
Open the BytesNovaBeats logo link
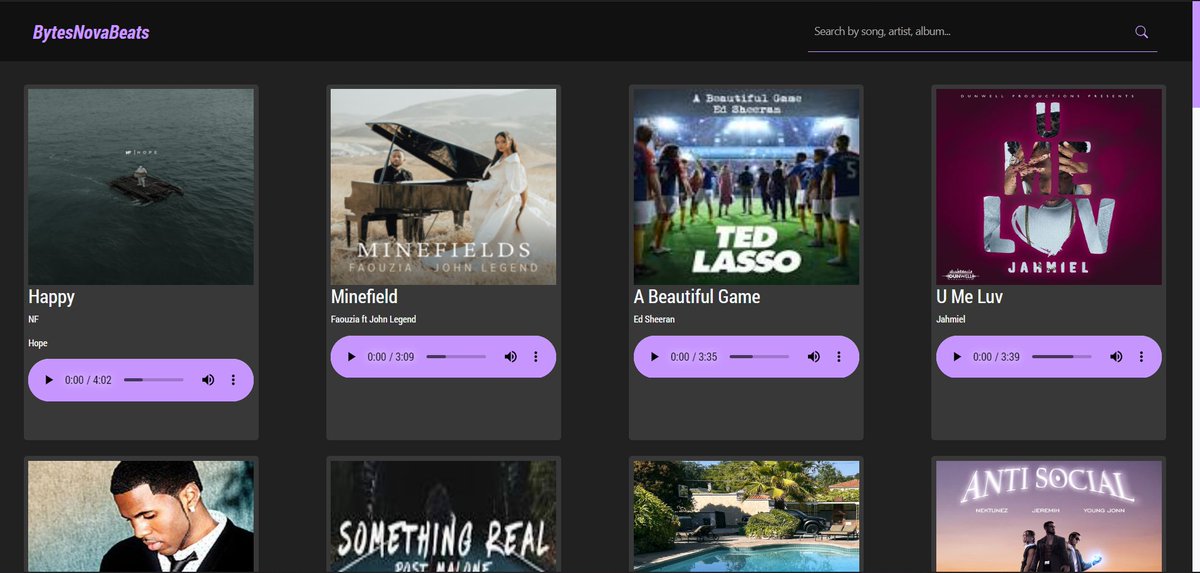91,33
